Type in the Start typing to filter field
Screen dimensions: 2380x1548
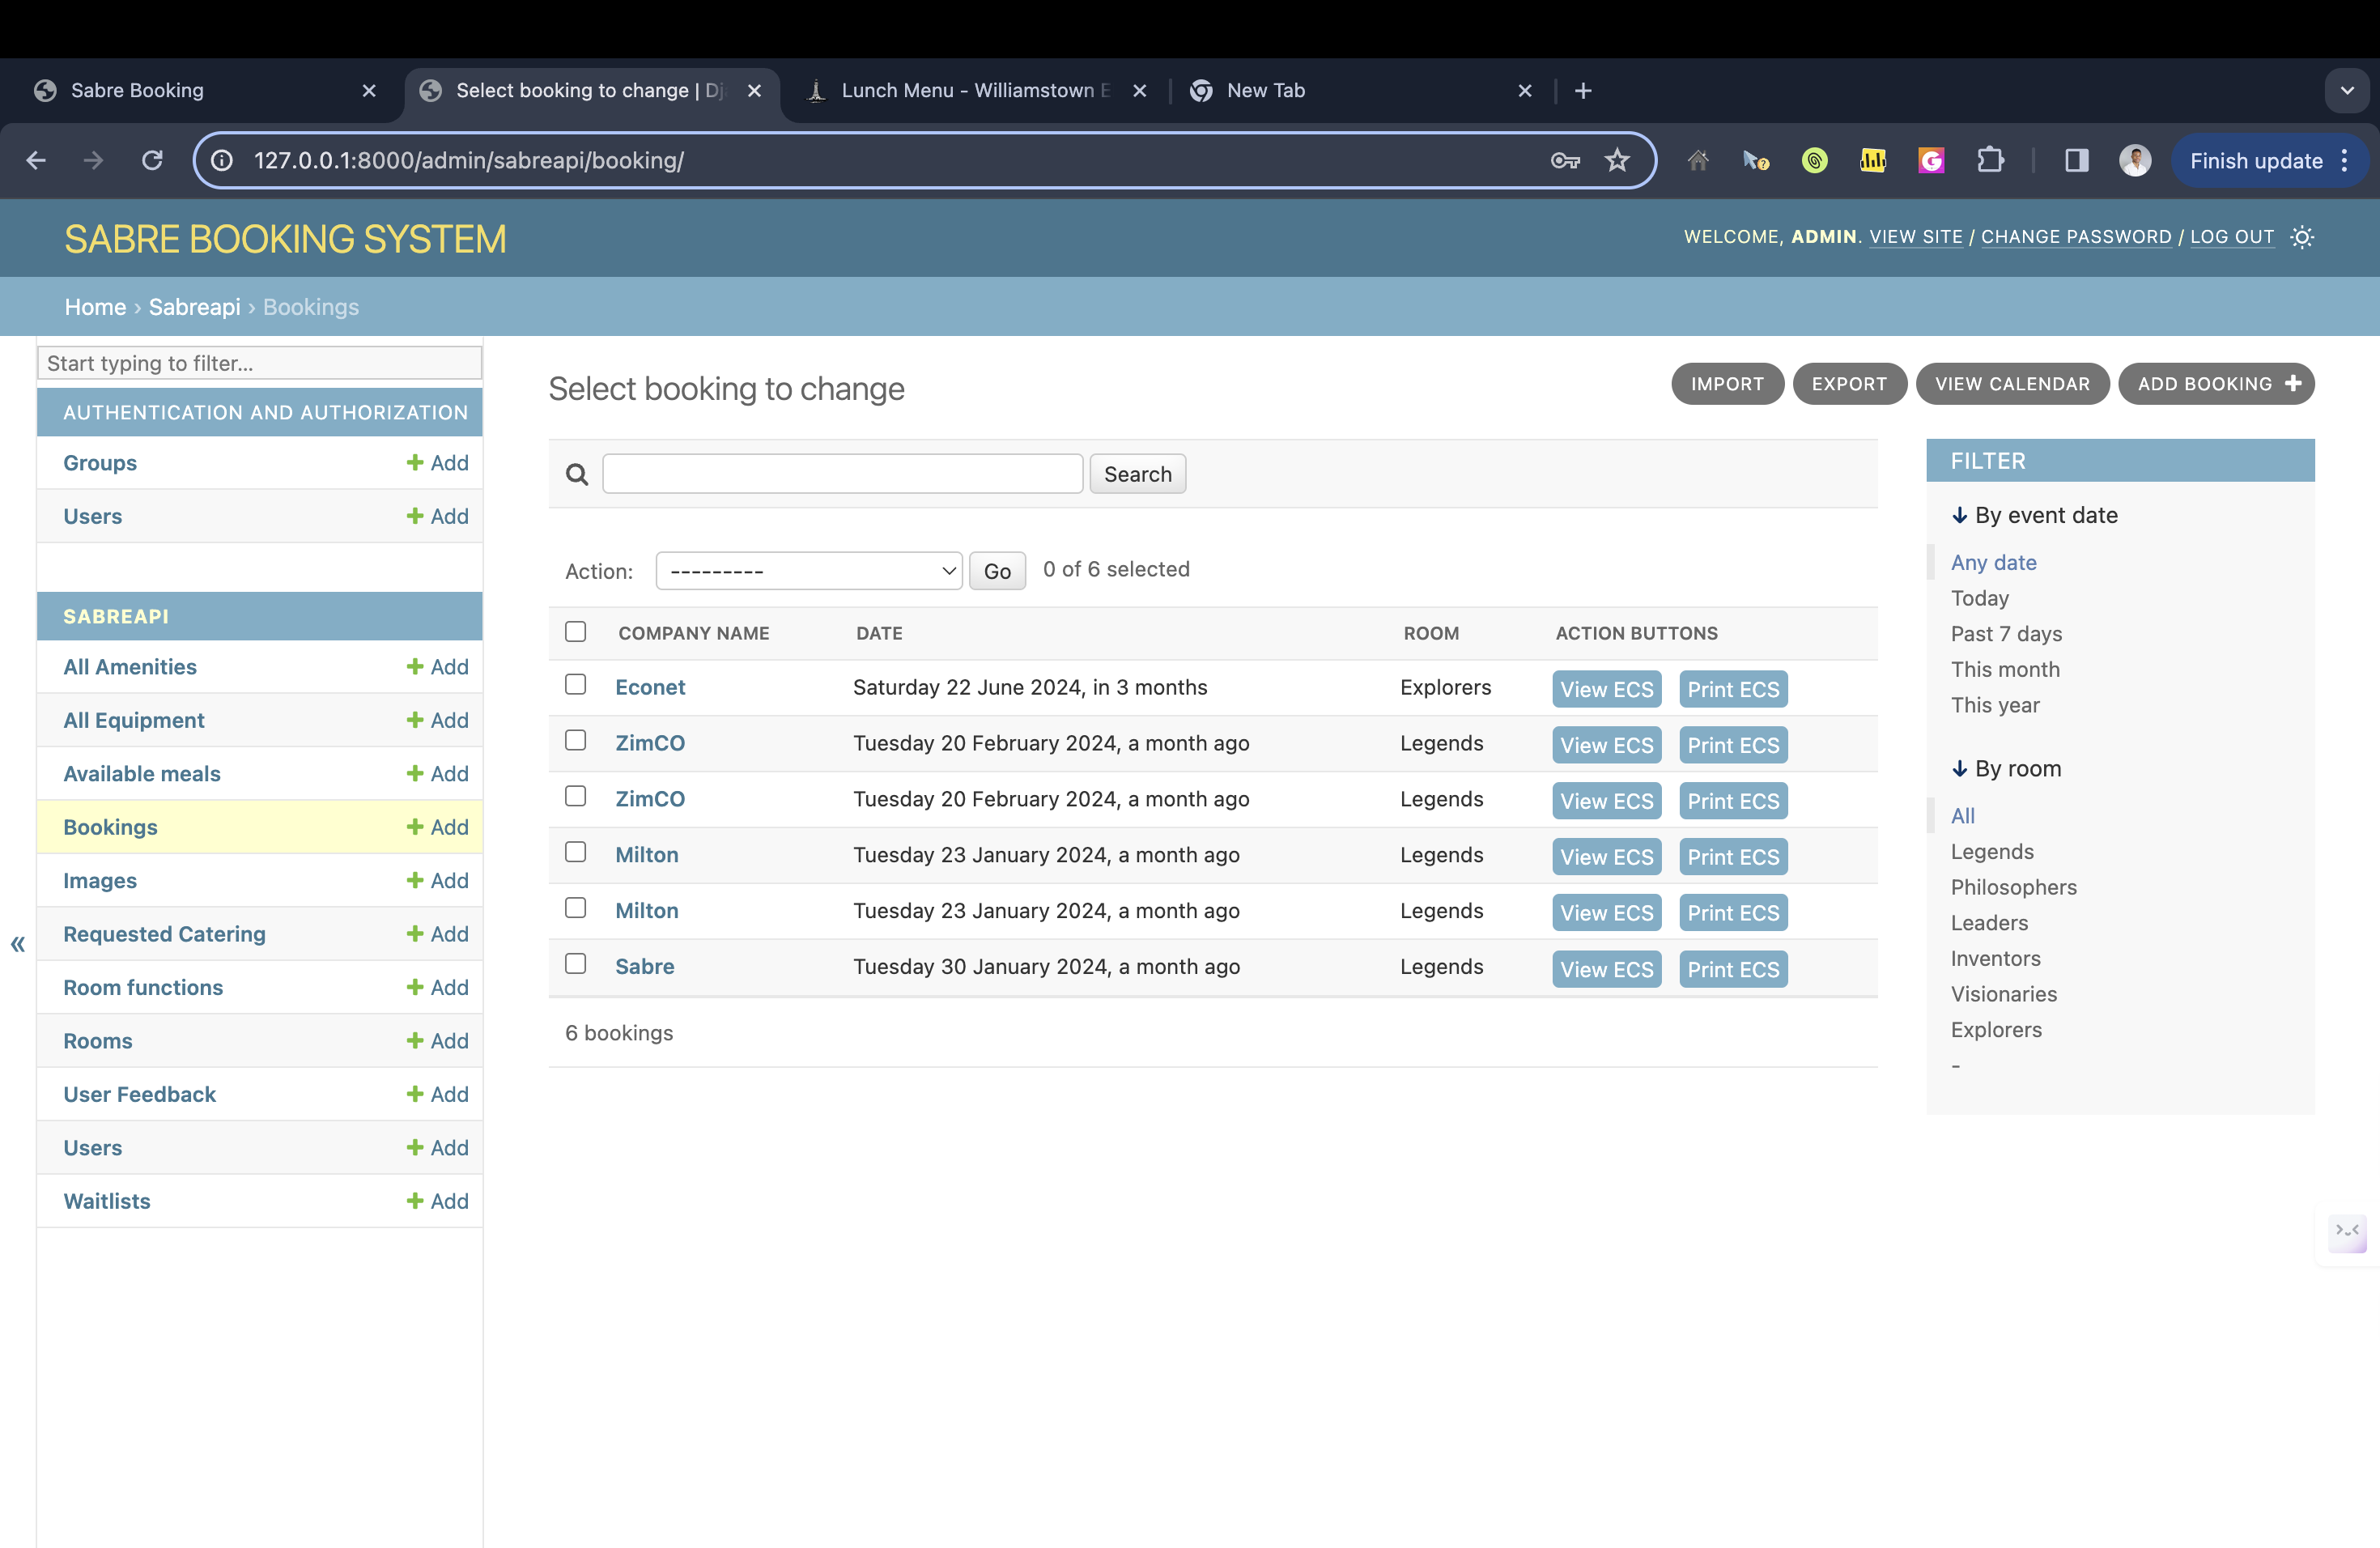259,363
